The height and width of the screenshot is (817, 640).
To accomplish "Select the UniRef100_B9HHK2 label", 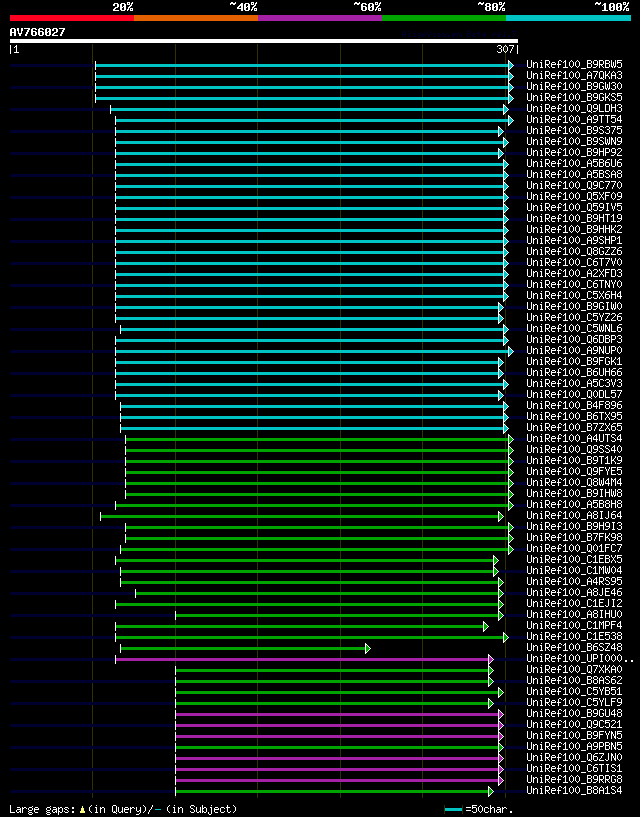I will [574, 229].
